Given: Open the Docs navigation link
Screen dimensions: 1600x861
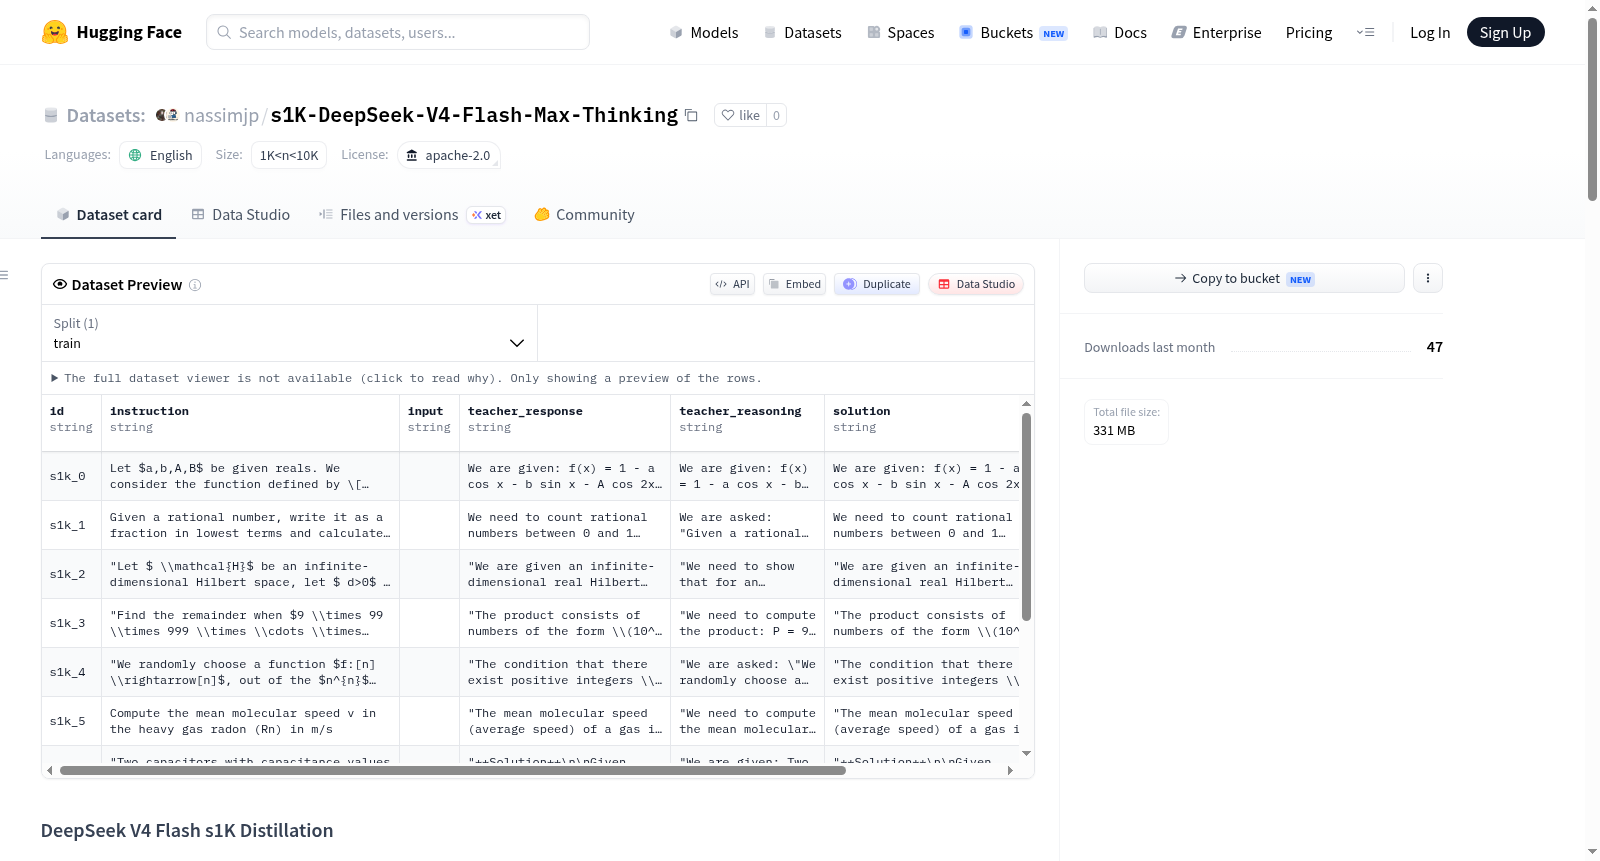Looking at the screenshot, I should point(1120,32).
